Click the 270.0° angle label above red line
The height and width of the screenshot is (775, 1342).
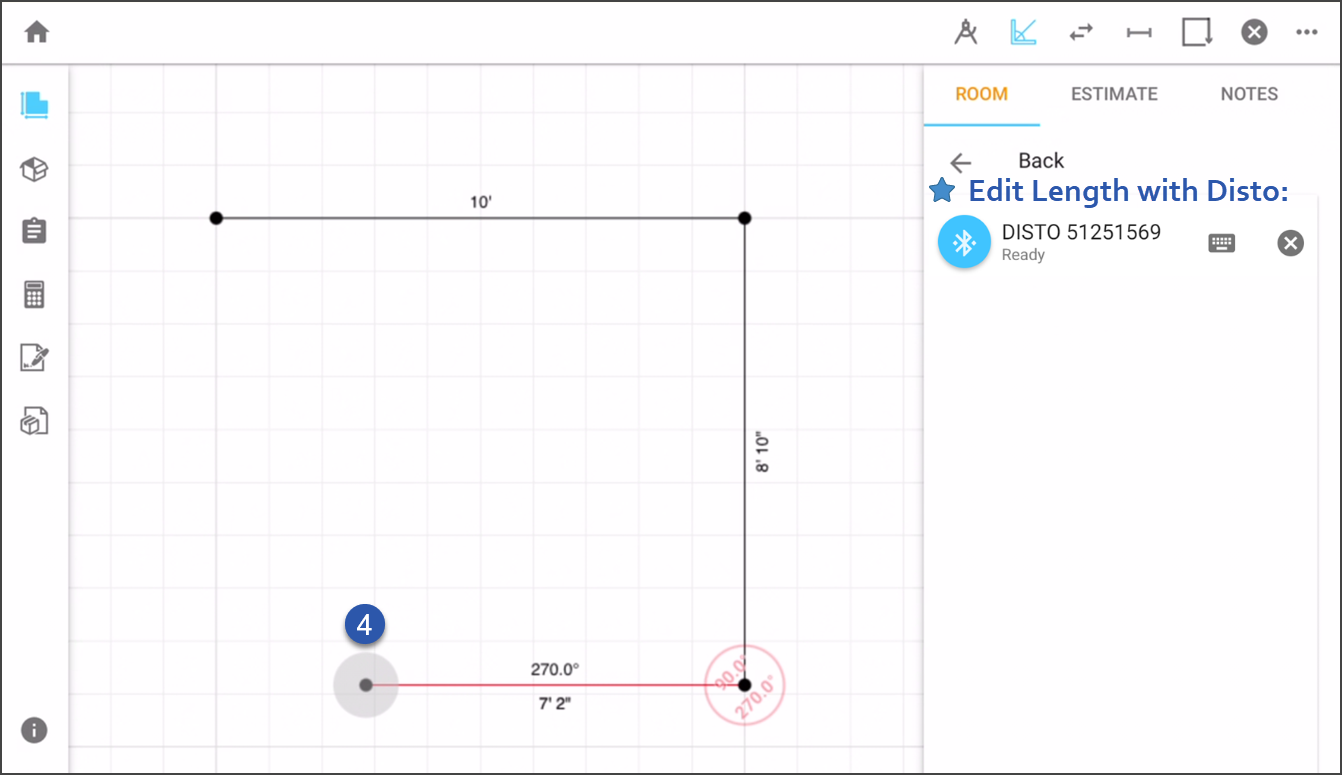(x=555, y=669)
